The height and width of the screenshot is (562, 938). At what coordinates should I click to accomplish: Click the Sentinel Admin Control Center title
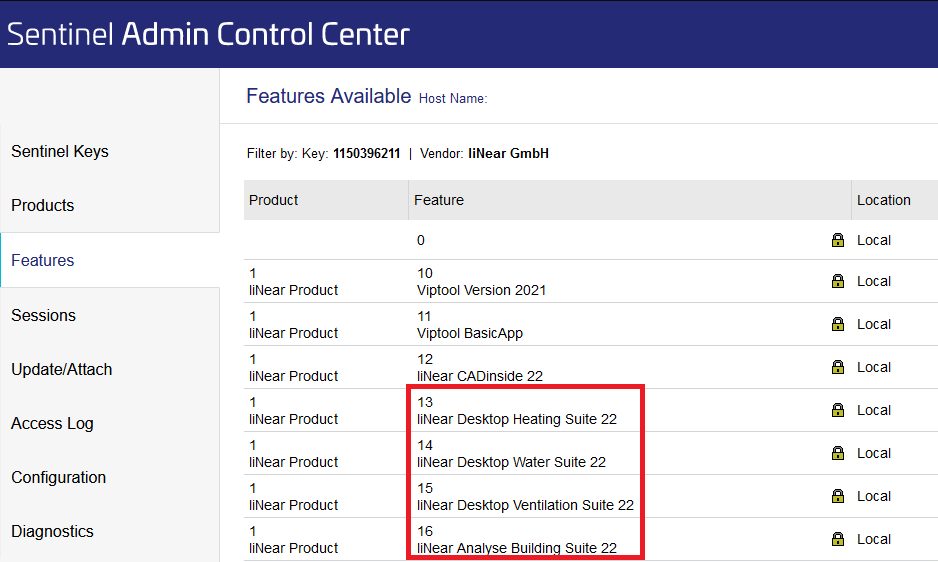tap(208, 34)
